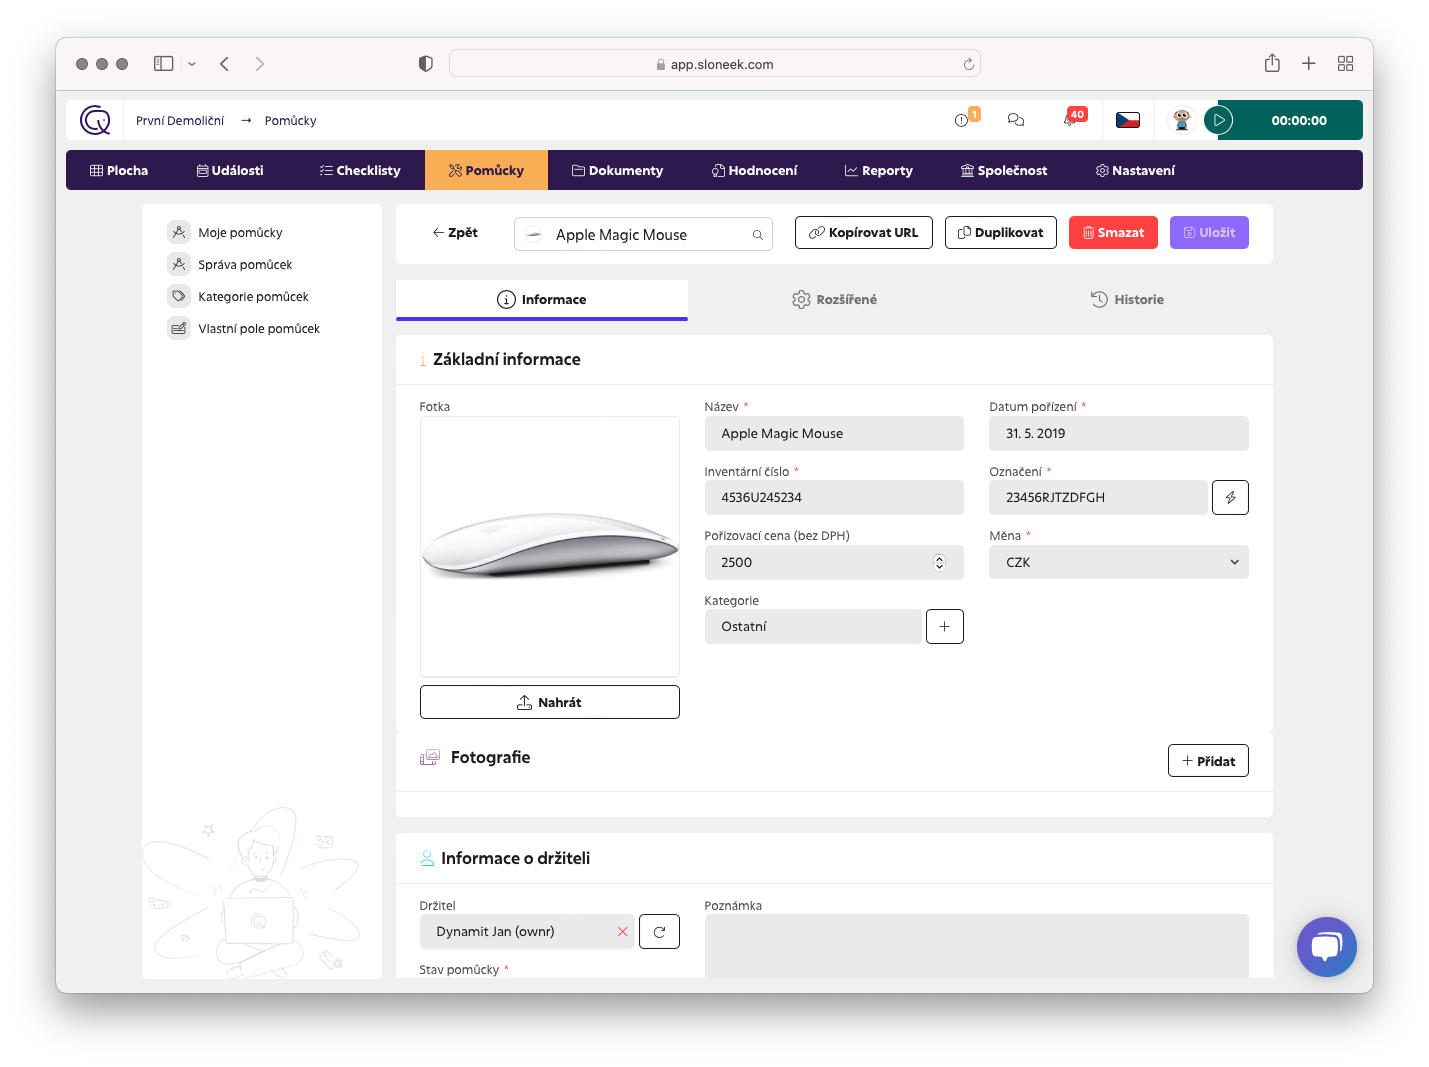Click the Název input field
The height and width of the screenshot is (1067, 1429).
(834, 433)
